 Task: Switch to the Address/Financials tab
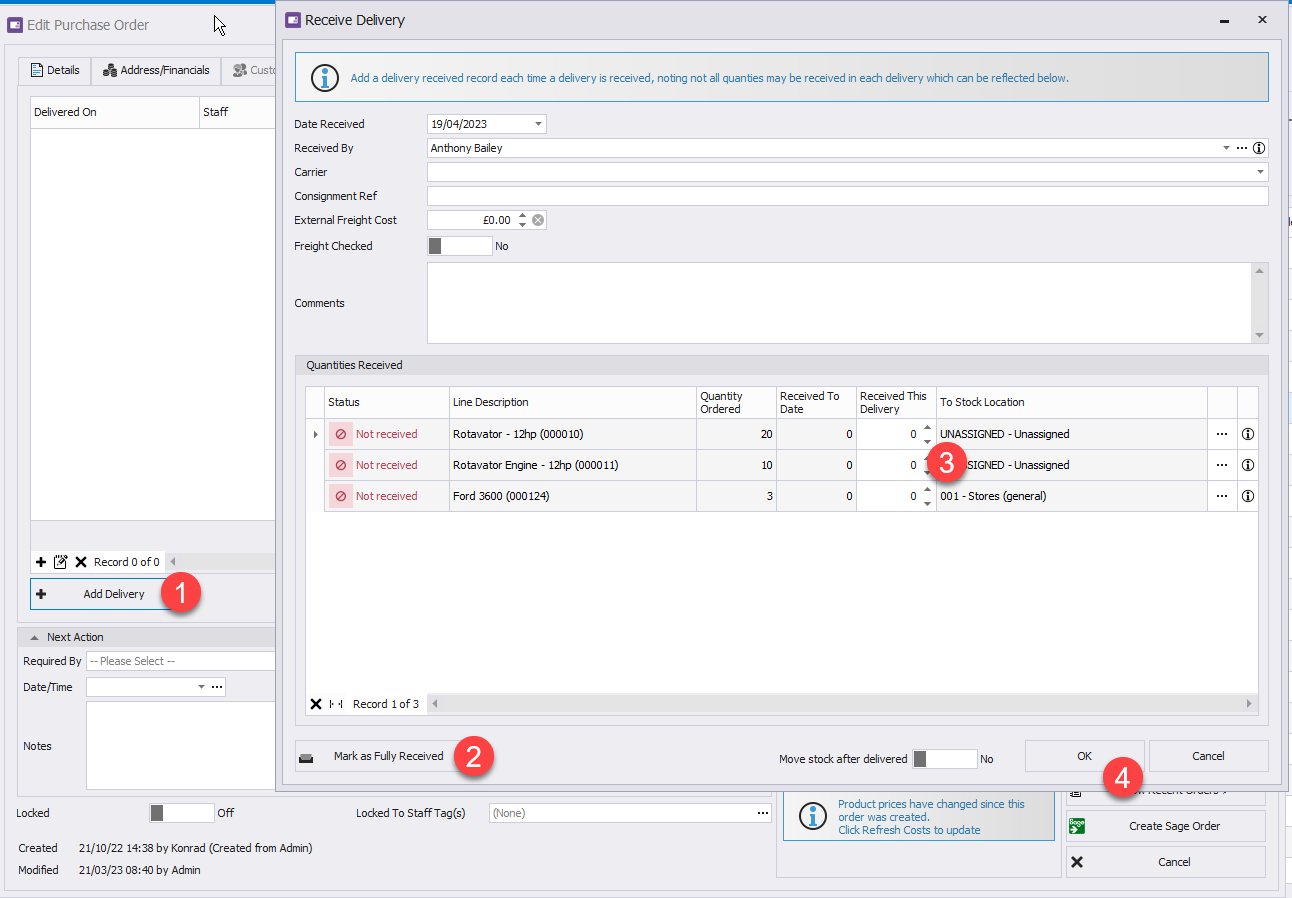point(156,70)
